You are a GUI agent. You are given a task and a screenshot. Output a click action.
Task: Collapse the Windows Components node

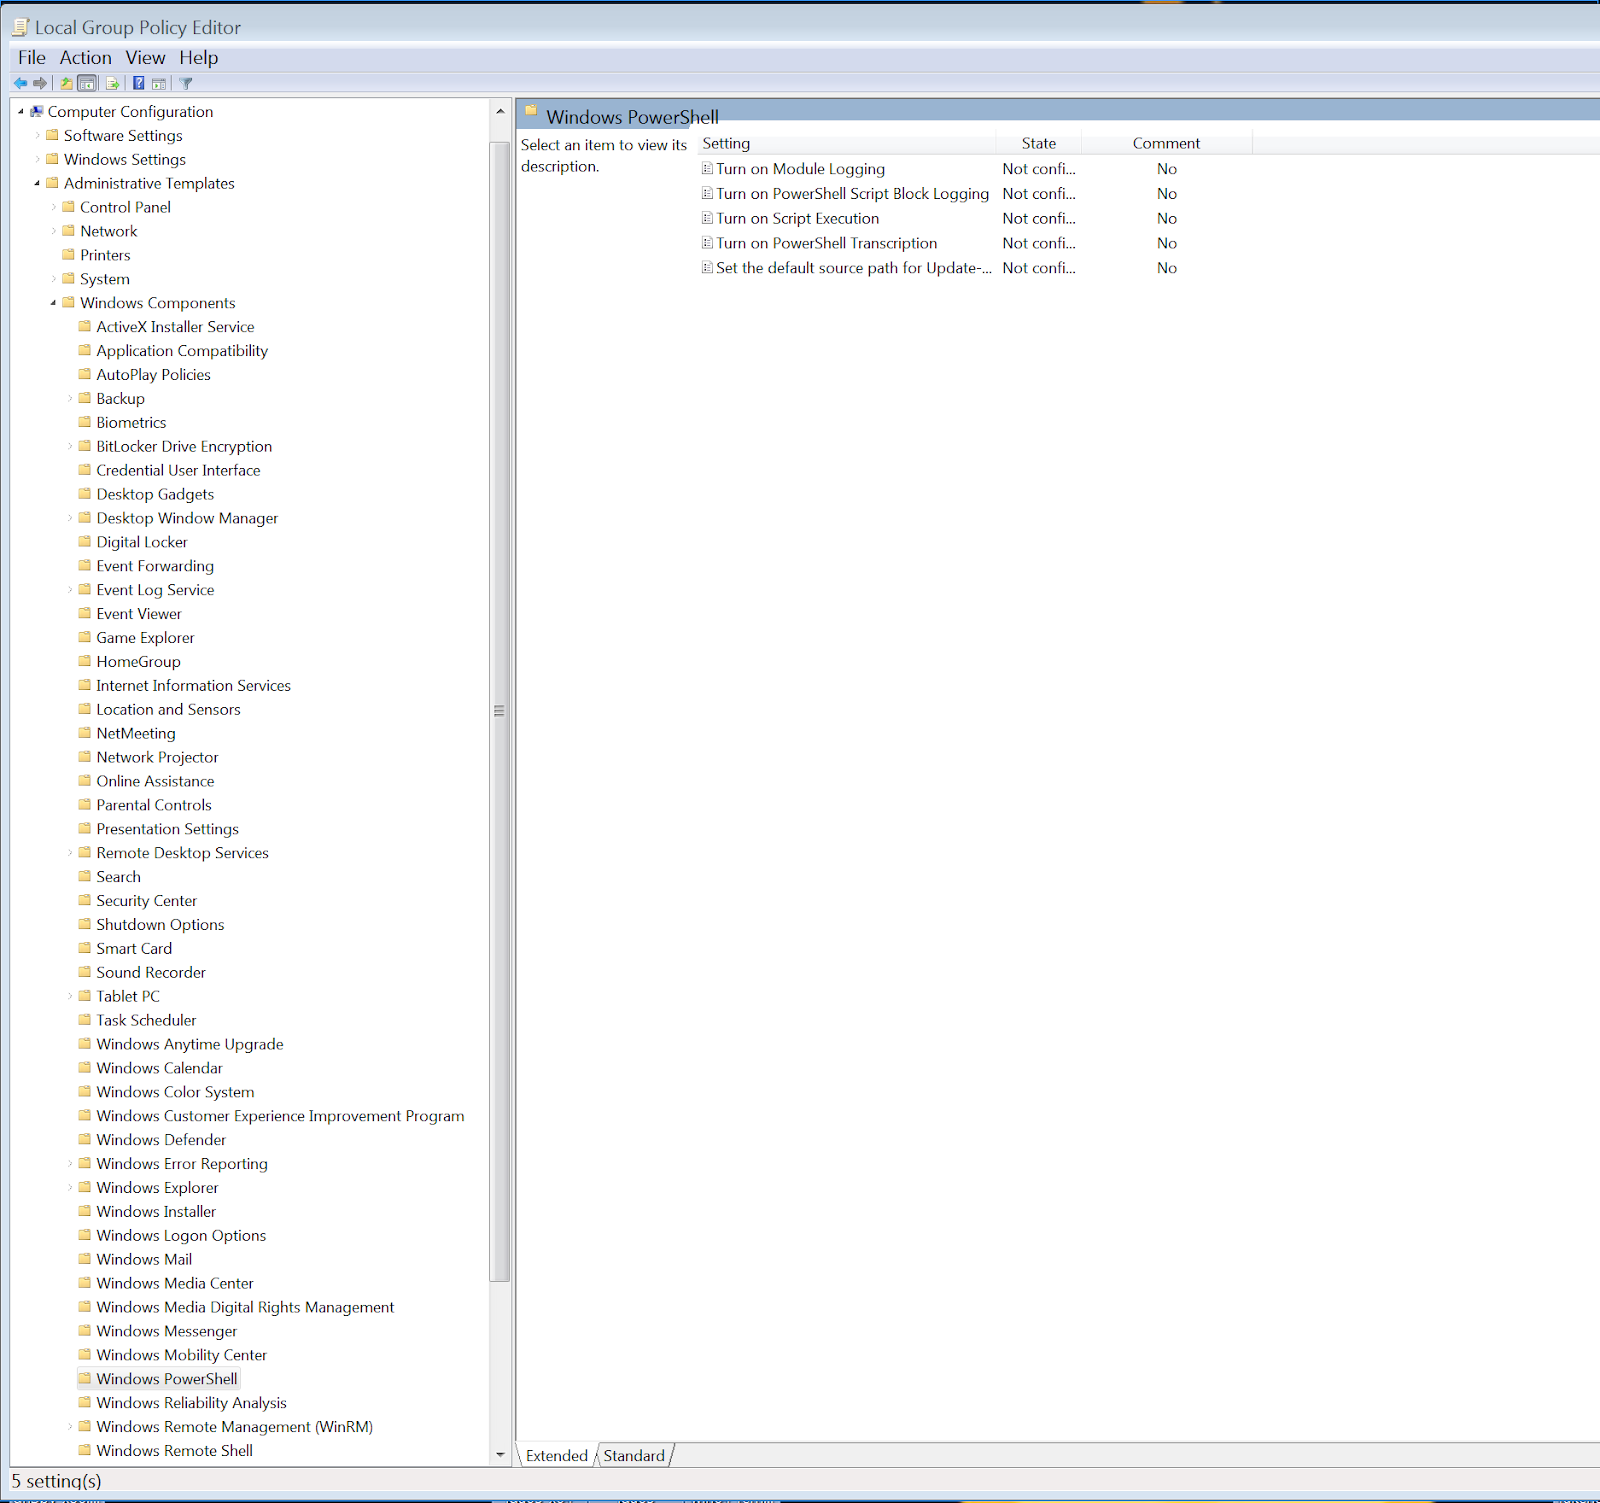[x=54, y=303]
